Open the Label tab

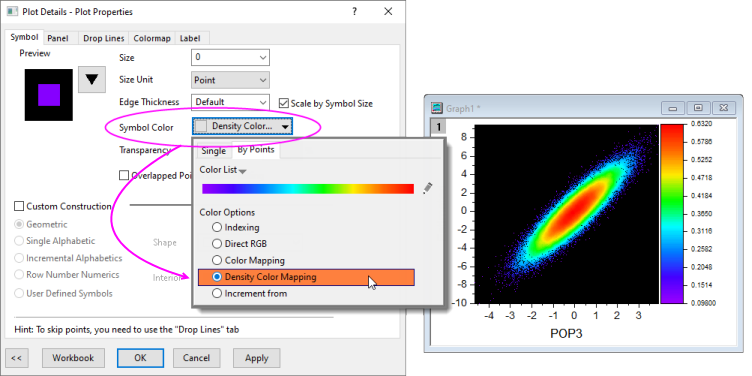coord(190,38)
